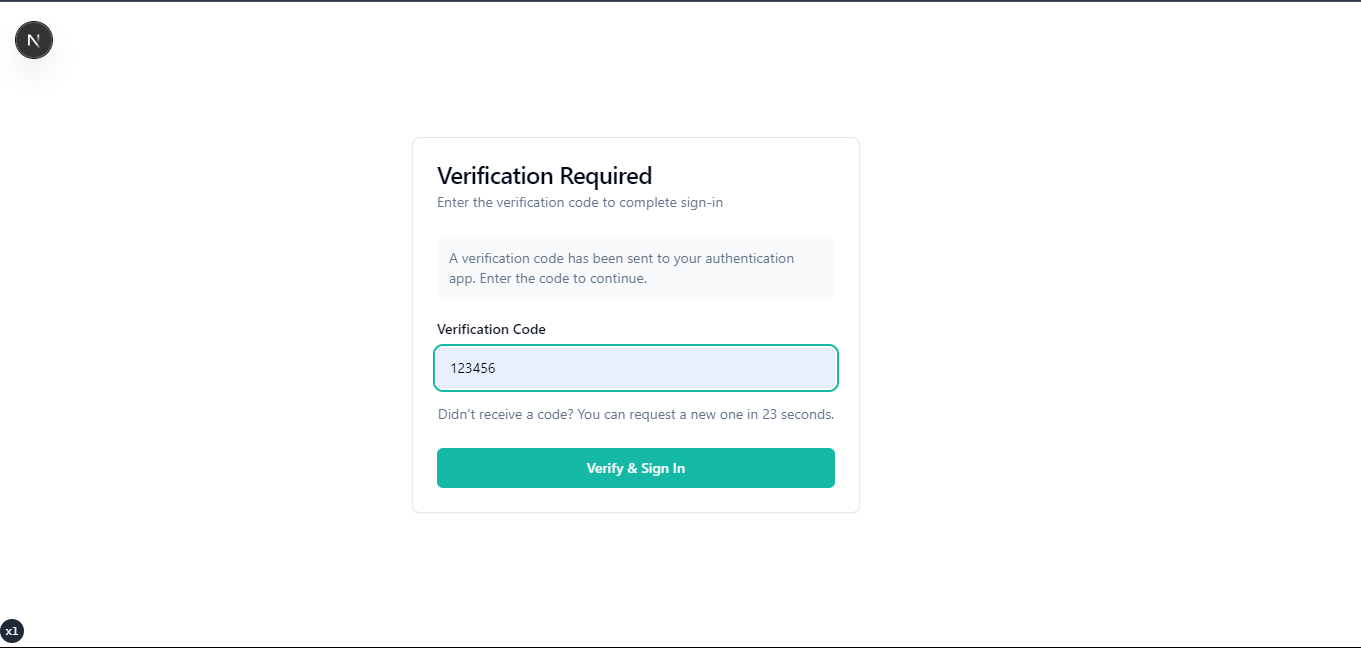The width and height of the screenshot is (1361, 648).
Task: Click the authentication app info message box
Action: (x=635, y=268)
